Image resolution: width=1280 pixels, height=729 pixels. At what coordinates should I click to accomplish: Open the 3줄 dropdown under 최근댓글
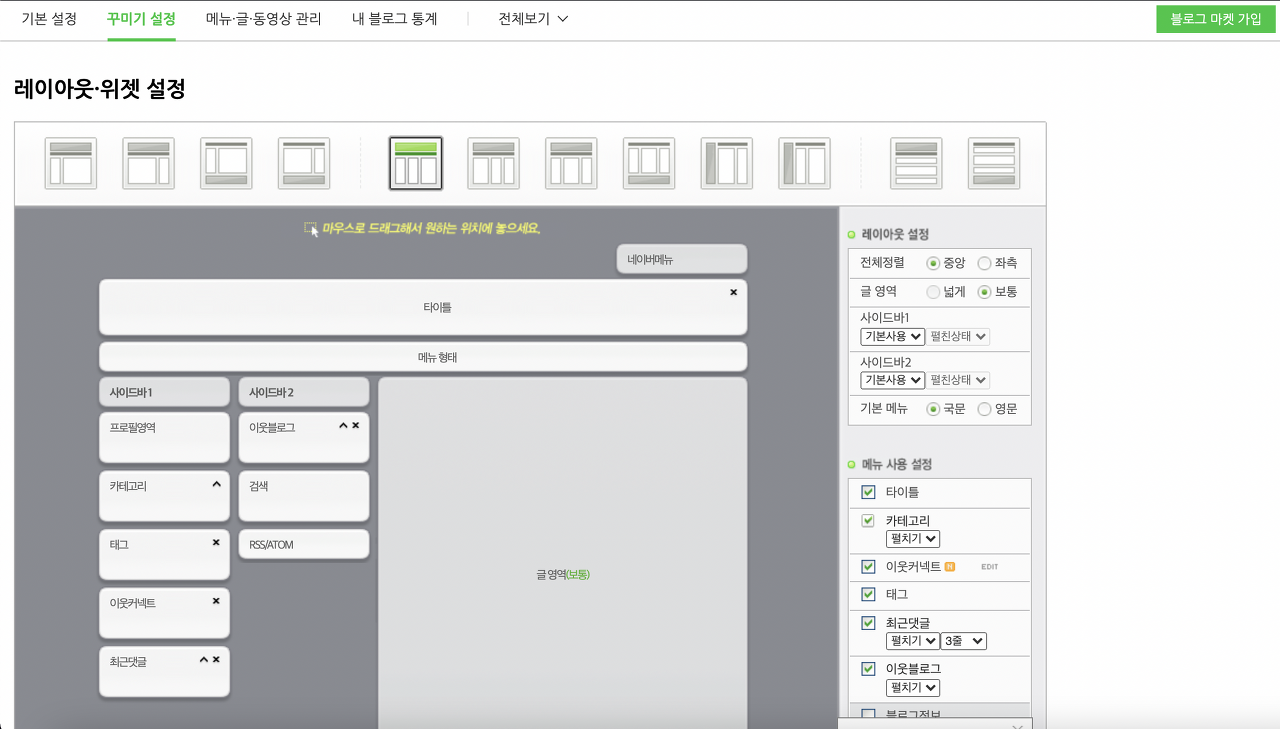point(963,641)
